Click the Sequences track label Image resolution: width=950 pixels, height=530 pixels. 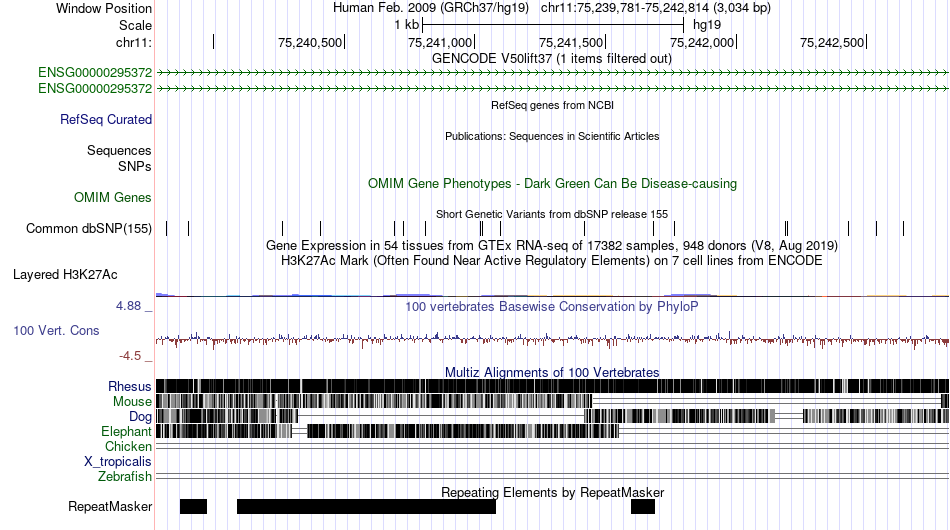(x=119, y=150)
